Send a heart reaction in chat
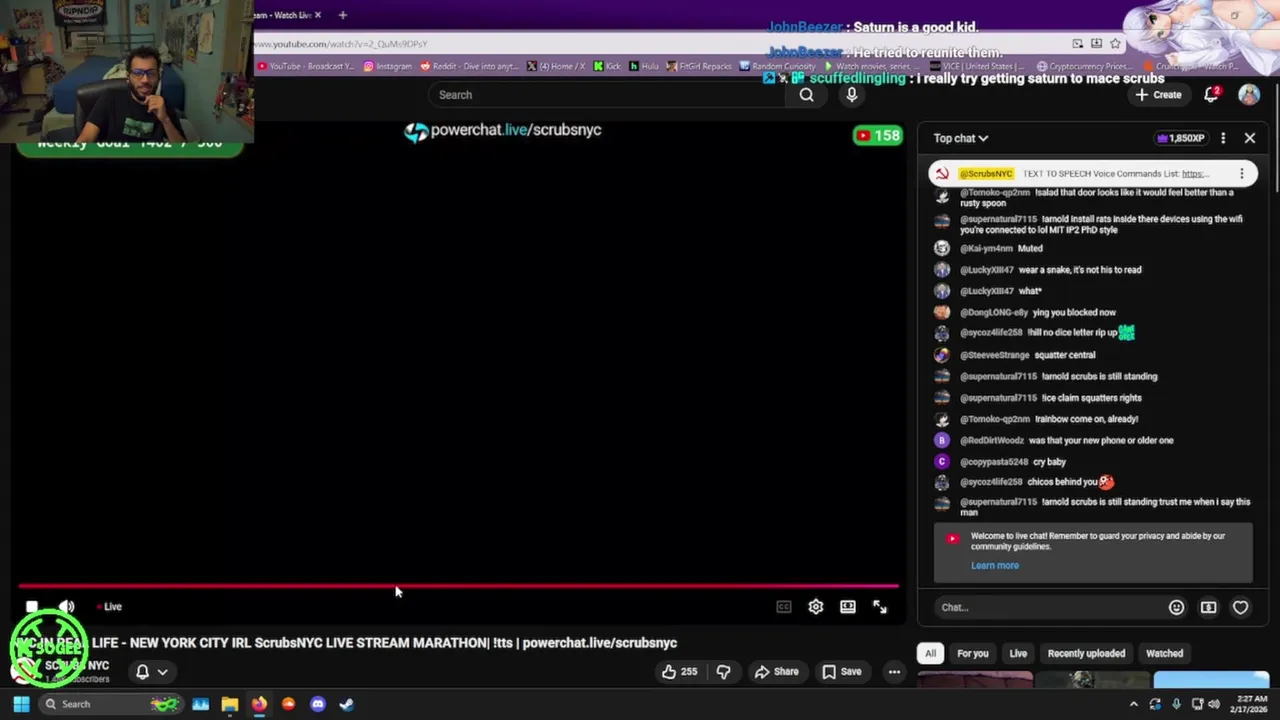Screen dimensions: 1280x720 click(1240, 607)
